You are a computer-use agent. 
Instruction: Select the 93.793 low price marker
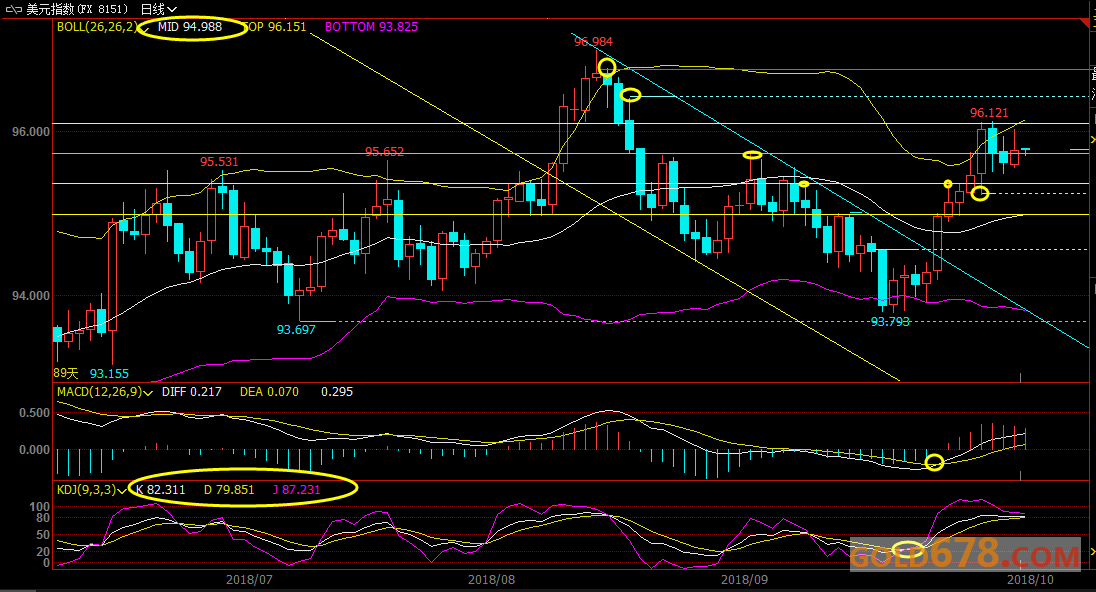(890, 322)
